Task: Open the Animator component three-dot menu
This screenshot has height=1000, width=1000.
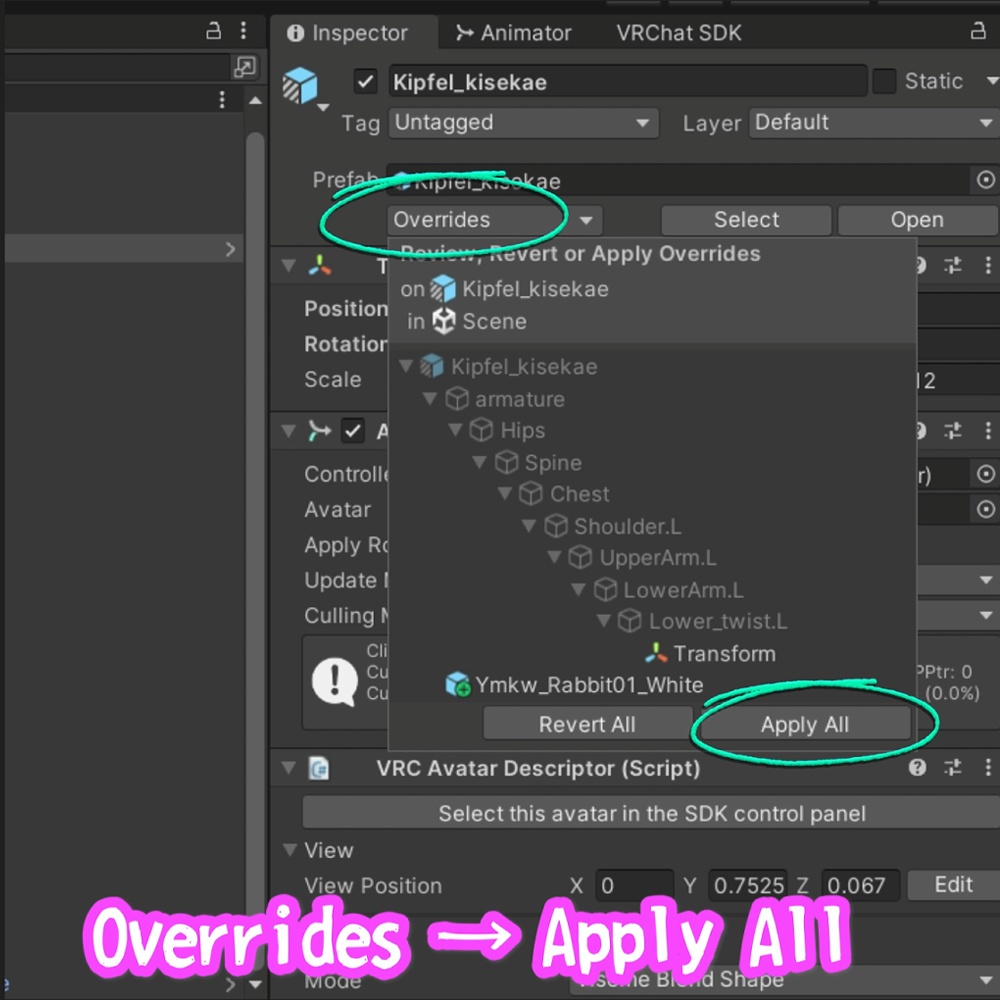Action: tap(988, 430)
